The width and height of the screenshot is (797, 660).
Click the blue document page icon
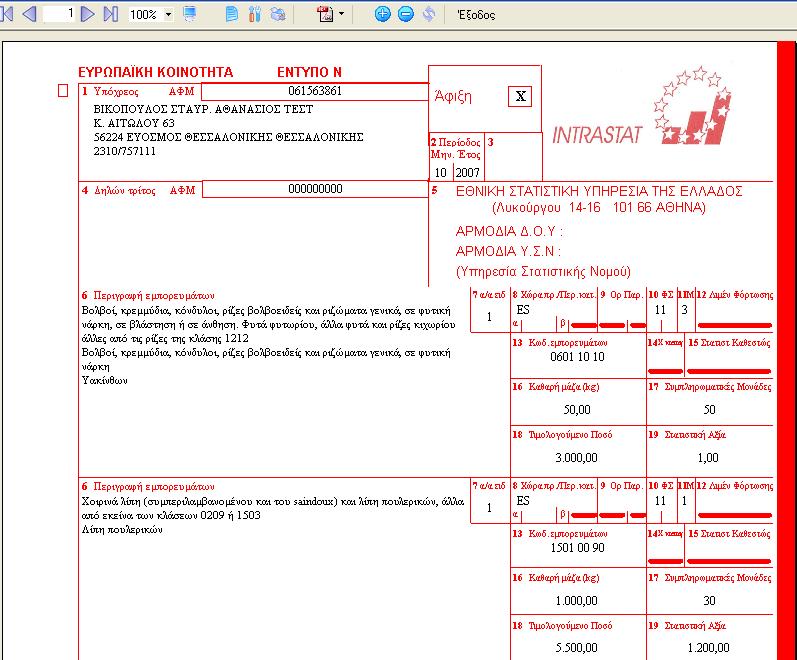[x=231, y=14]
